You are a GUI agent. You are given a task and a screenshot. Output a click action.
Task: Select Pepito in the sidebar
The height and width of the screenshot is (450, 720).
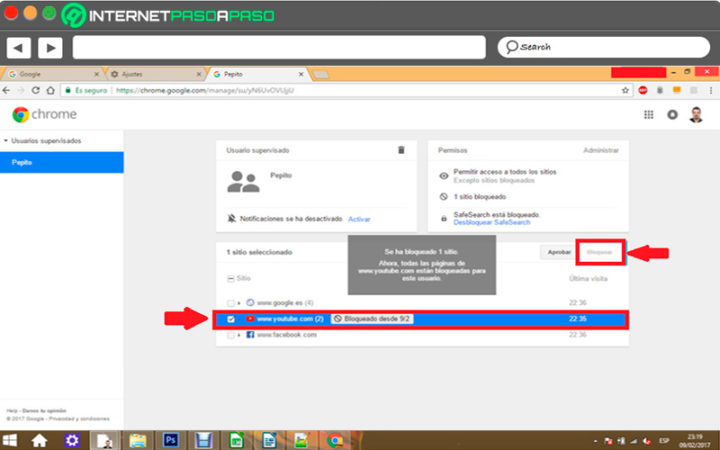coord(62,163)
